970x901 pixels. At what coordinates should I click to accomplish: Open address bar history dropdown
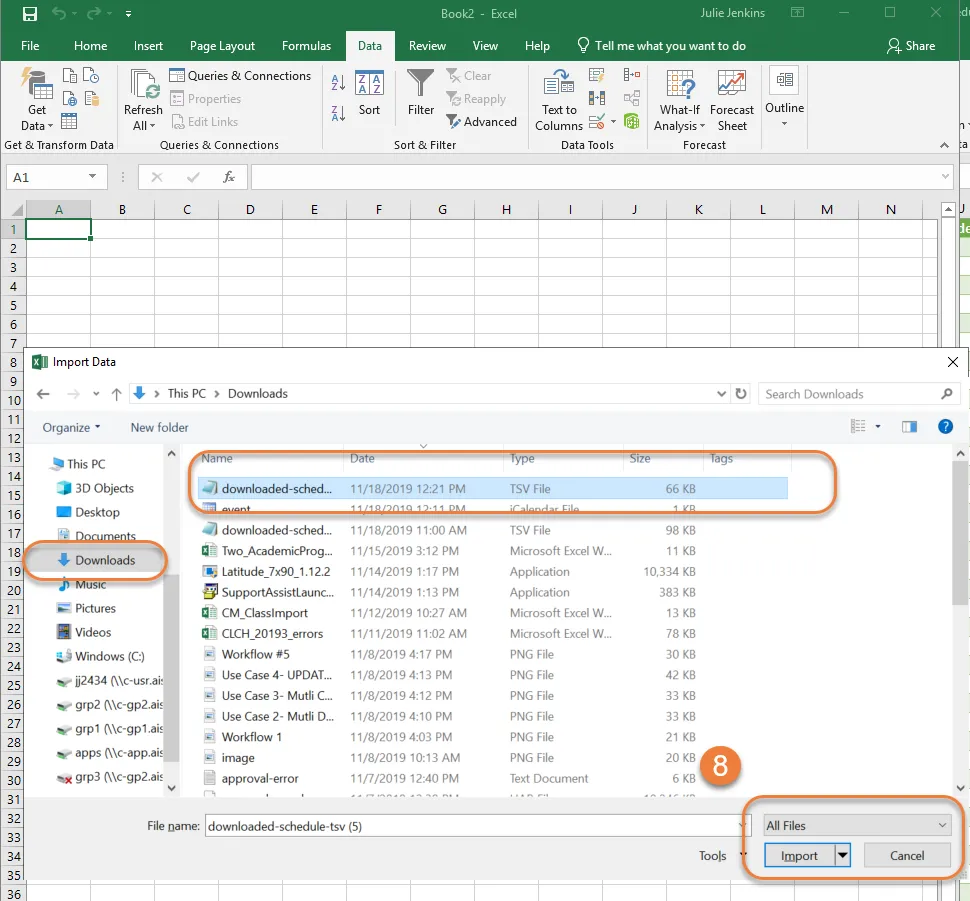tap(721, 394)
